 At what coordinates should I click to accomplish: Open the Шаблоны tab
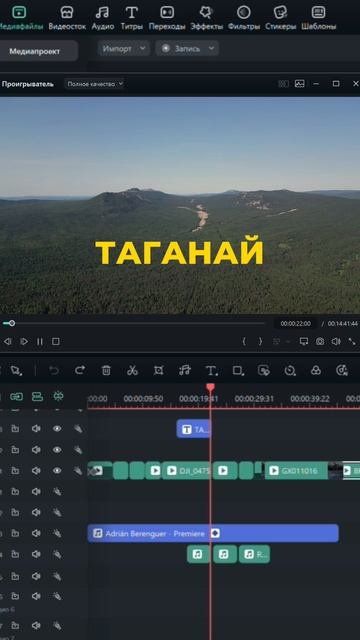point(318,18)
